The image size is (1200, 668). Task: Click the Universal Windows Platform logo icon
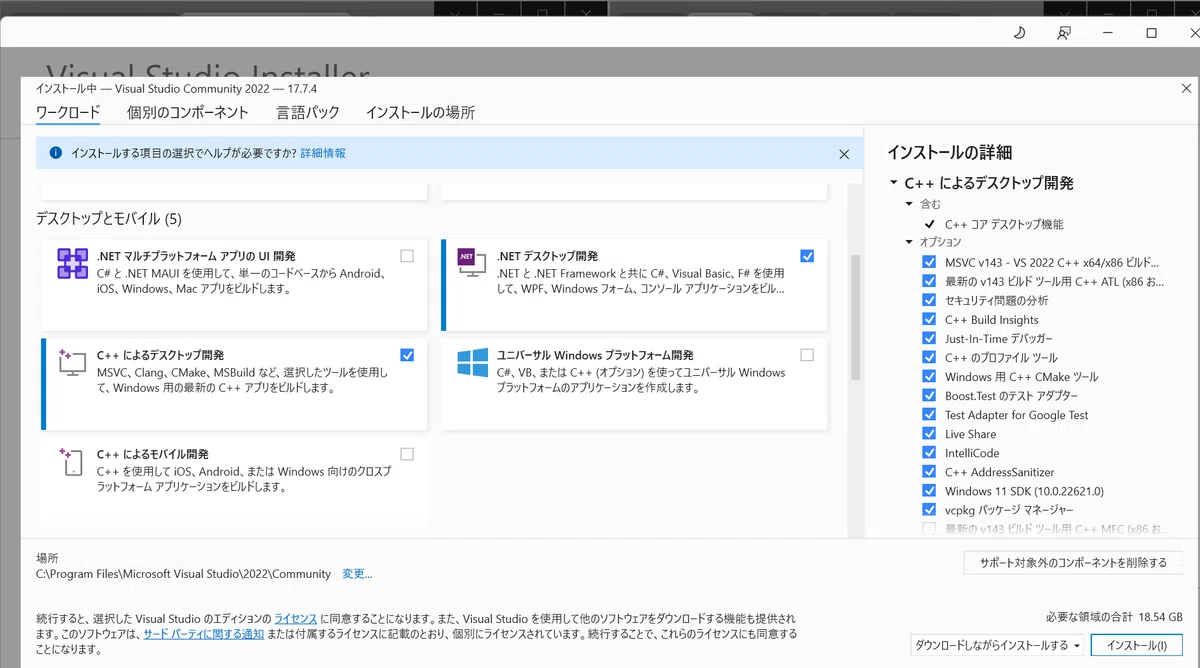tap(472, 362)
